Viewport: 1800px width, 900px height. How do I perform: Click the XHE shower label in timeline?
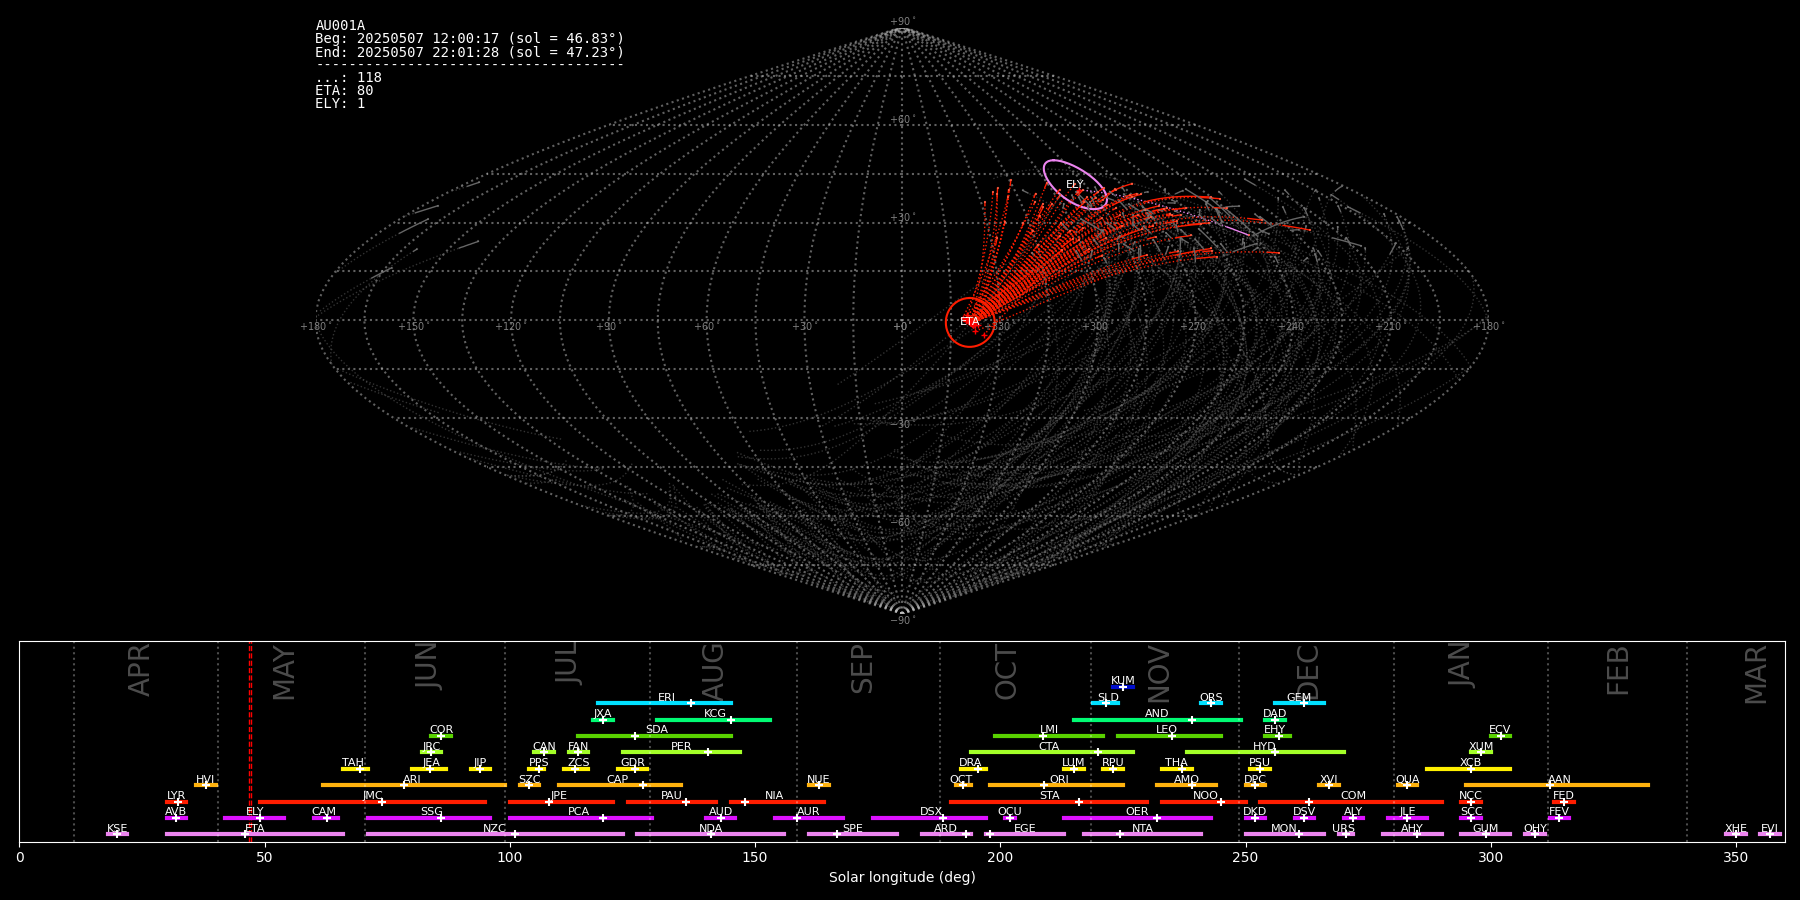click(x=1735, y=829)
